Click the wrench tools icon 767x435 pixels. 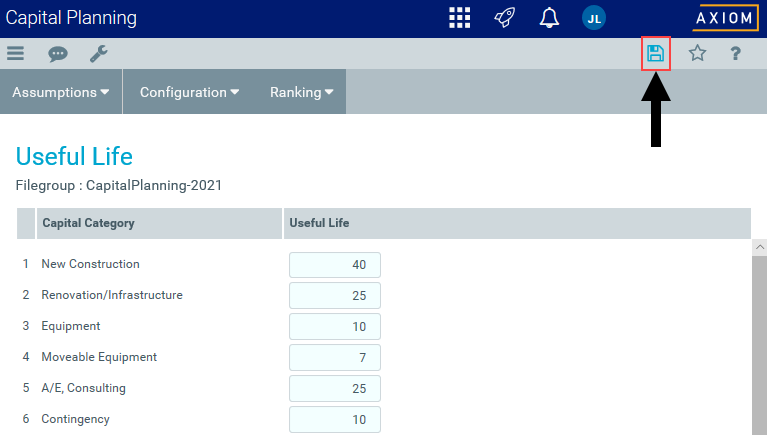click(x=98, y=54)
